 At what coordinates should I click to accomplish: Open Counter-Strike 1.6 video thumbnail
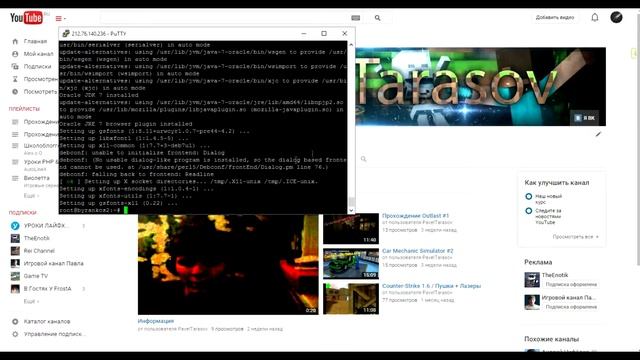(351, 299)
